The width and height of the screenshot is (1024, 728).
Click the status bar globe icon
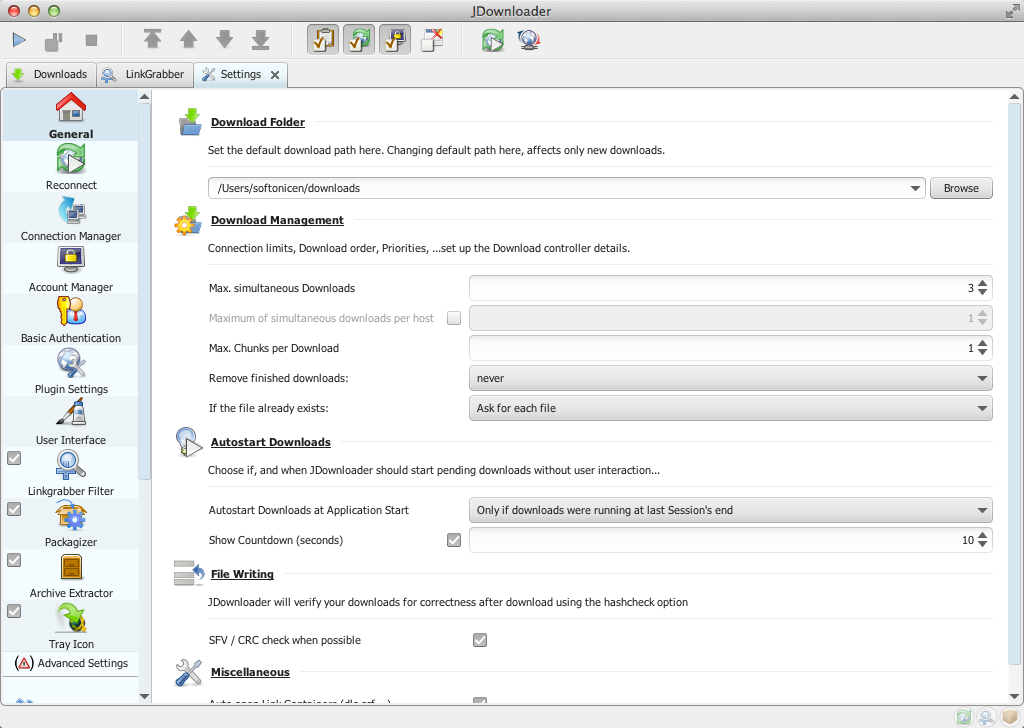(x=987, y=716)
